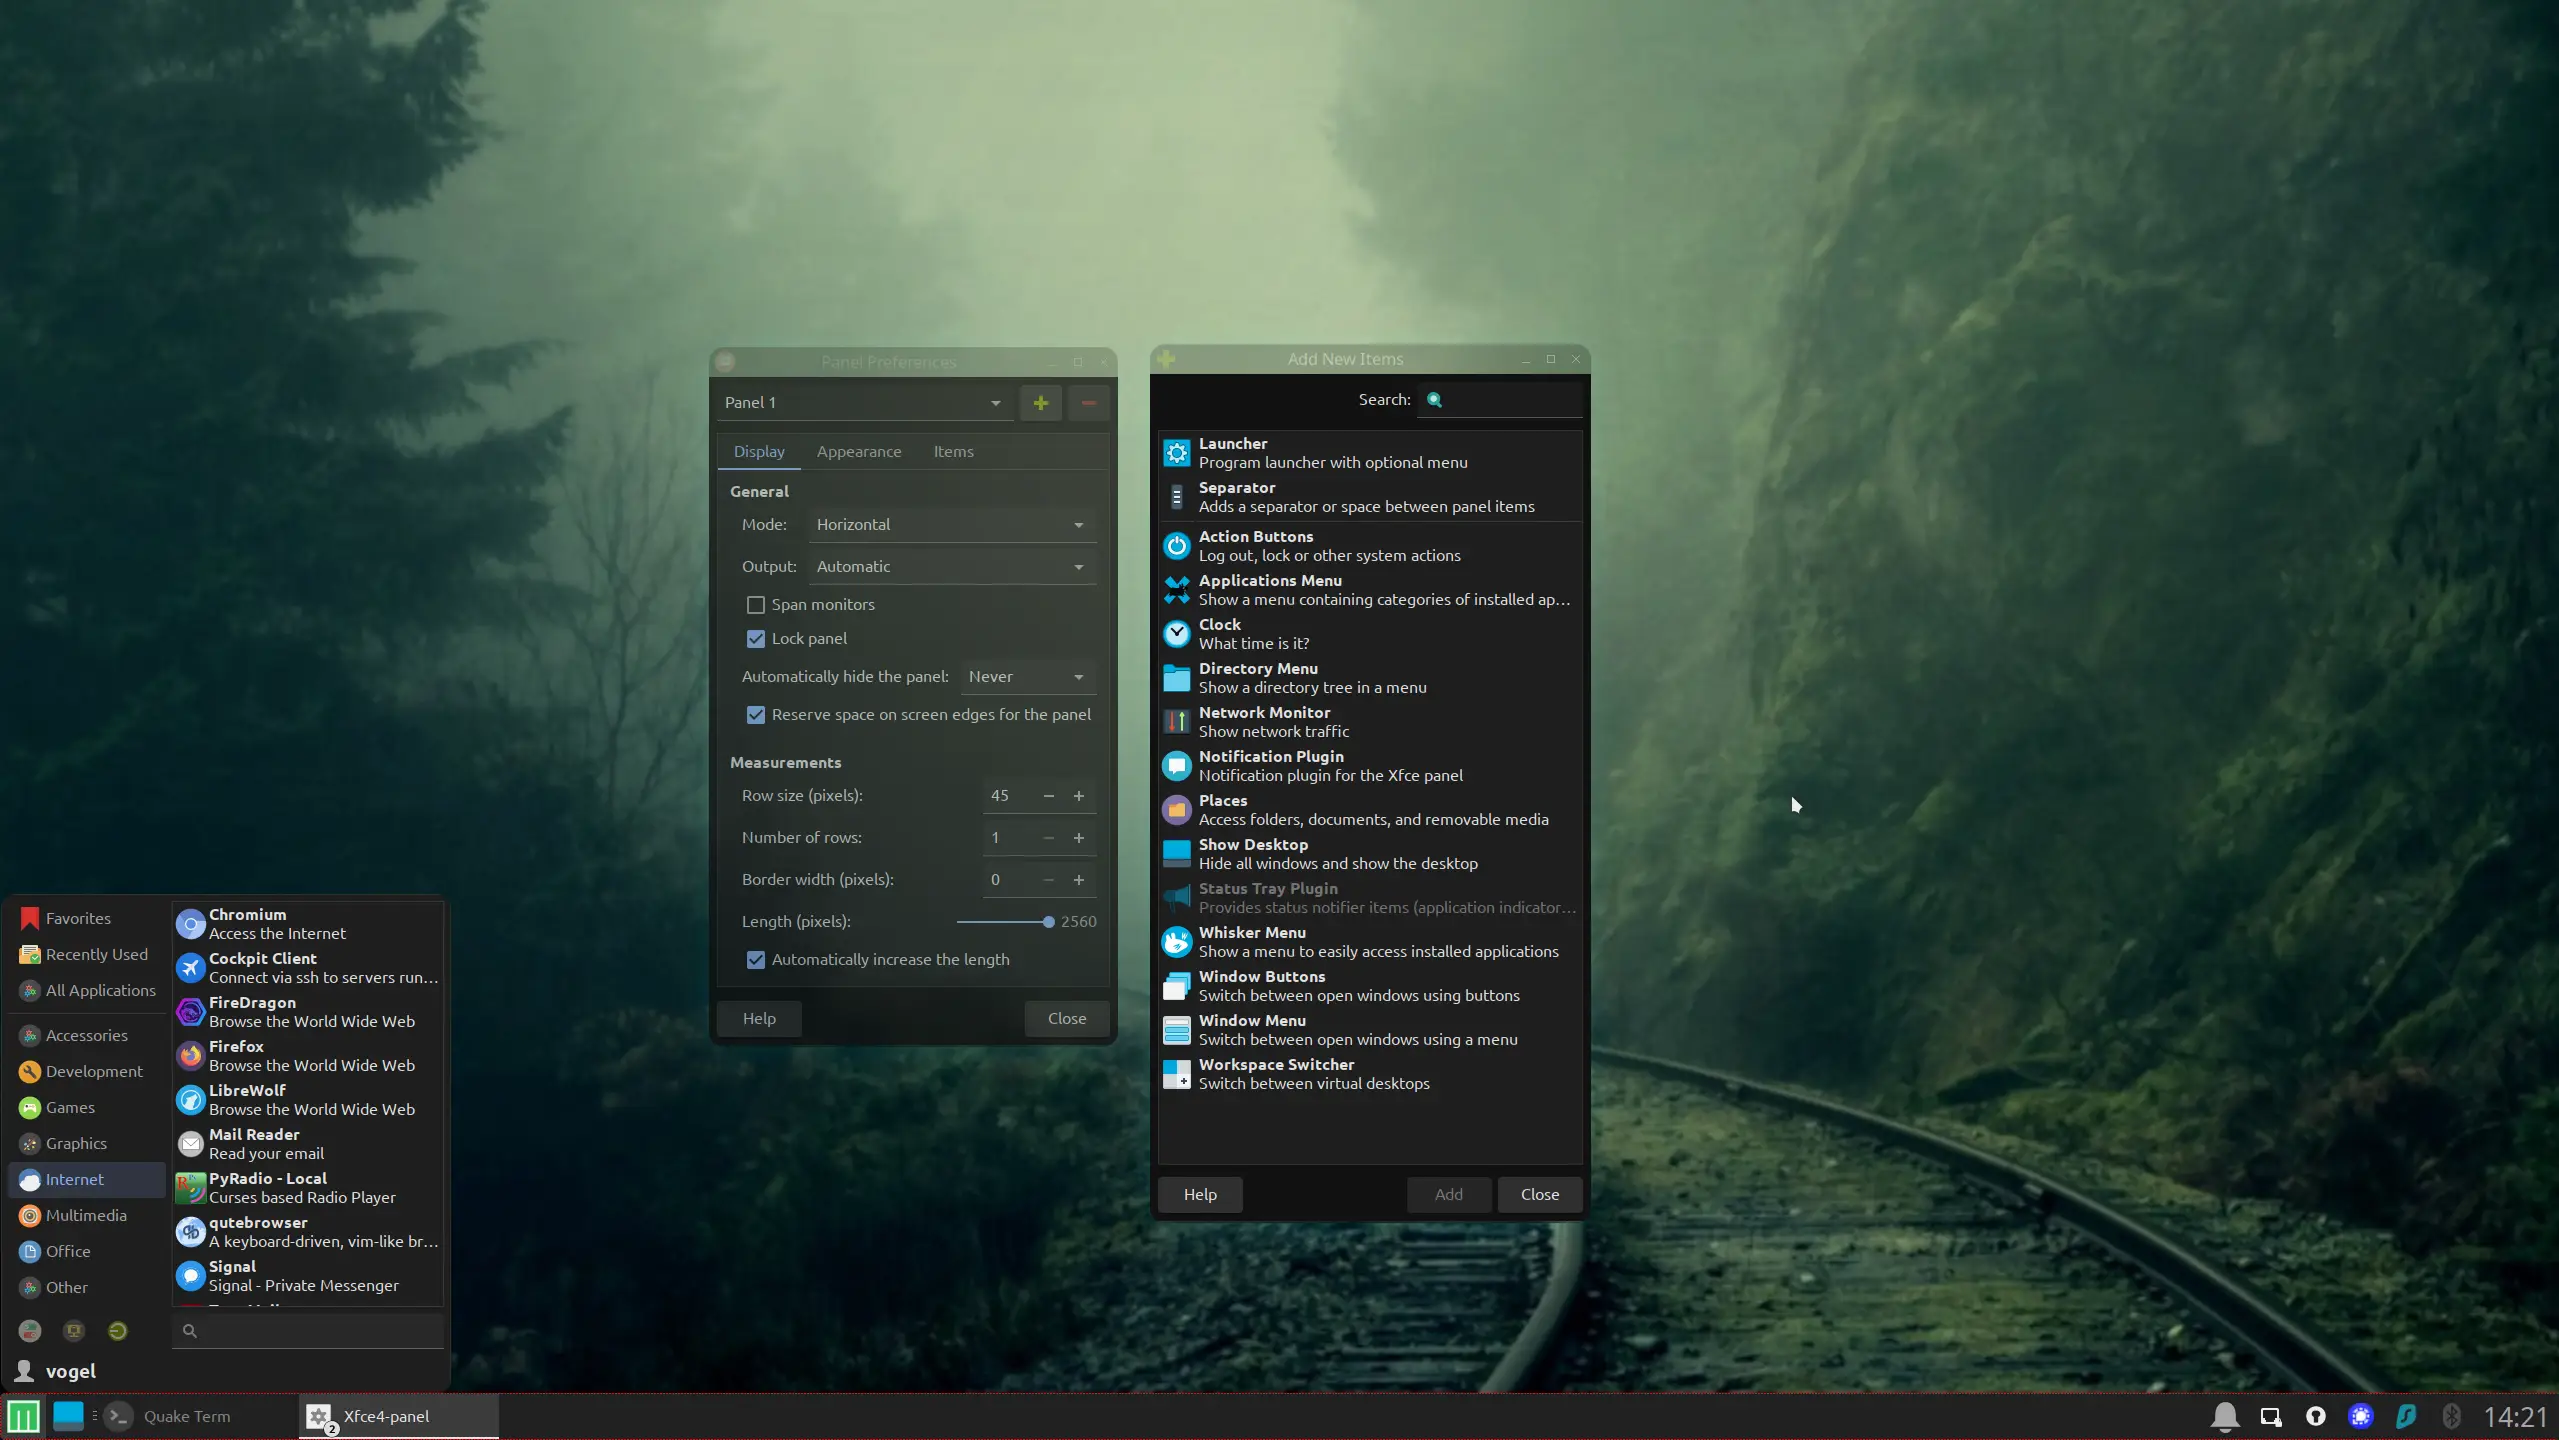The height and width of the screenshot is (1440, 2559).
Task: Open the Signal messenger icon
Action: click(x=190, y=1276)
